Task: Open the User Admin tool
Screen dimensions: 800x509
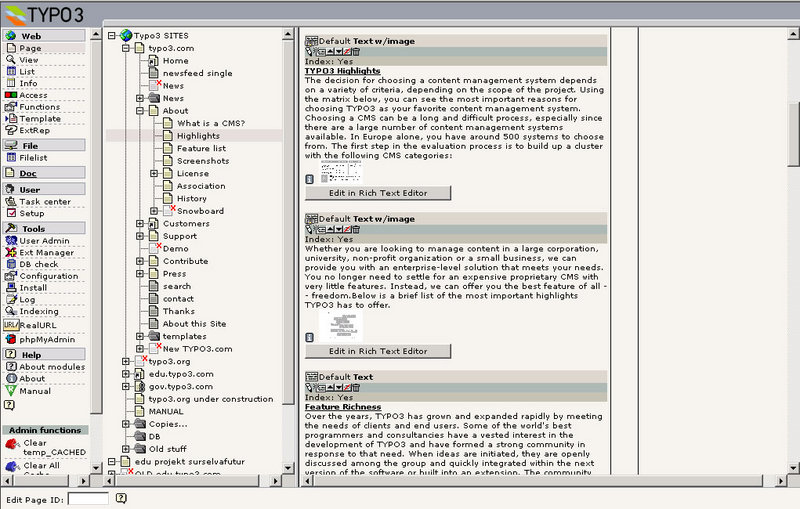Action: tap(44, 241)
